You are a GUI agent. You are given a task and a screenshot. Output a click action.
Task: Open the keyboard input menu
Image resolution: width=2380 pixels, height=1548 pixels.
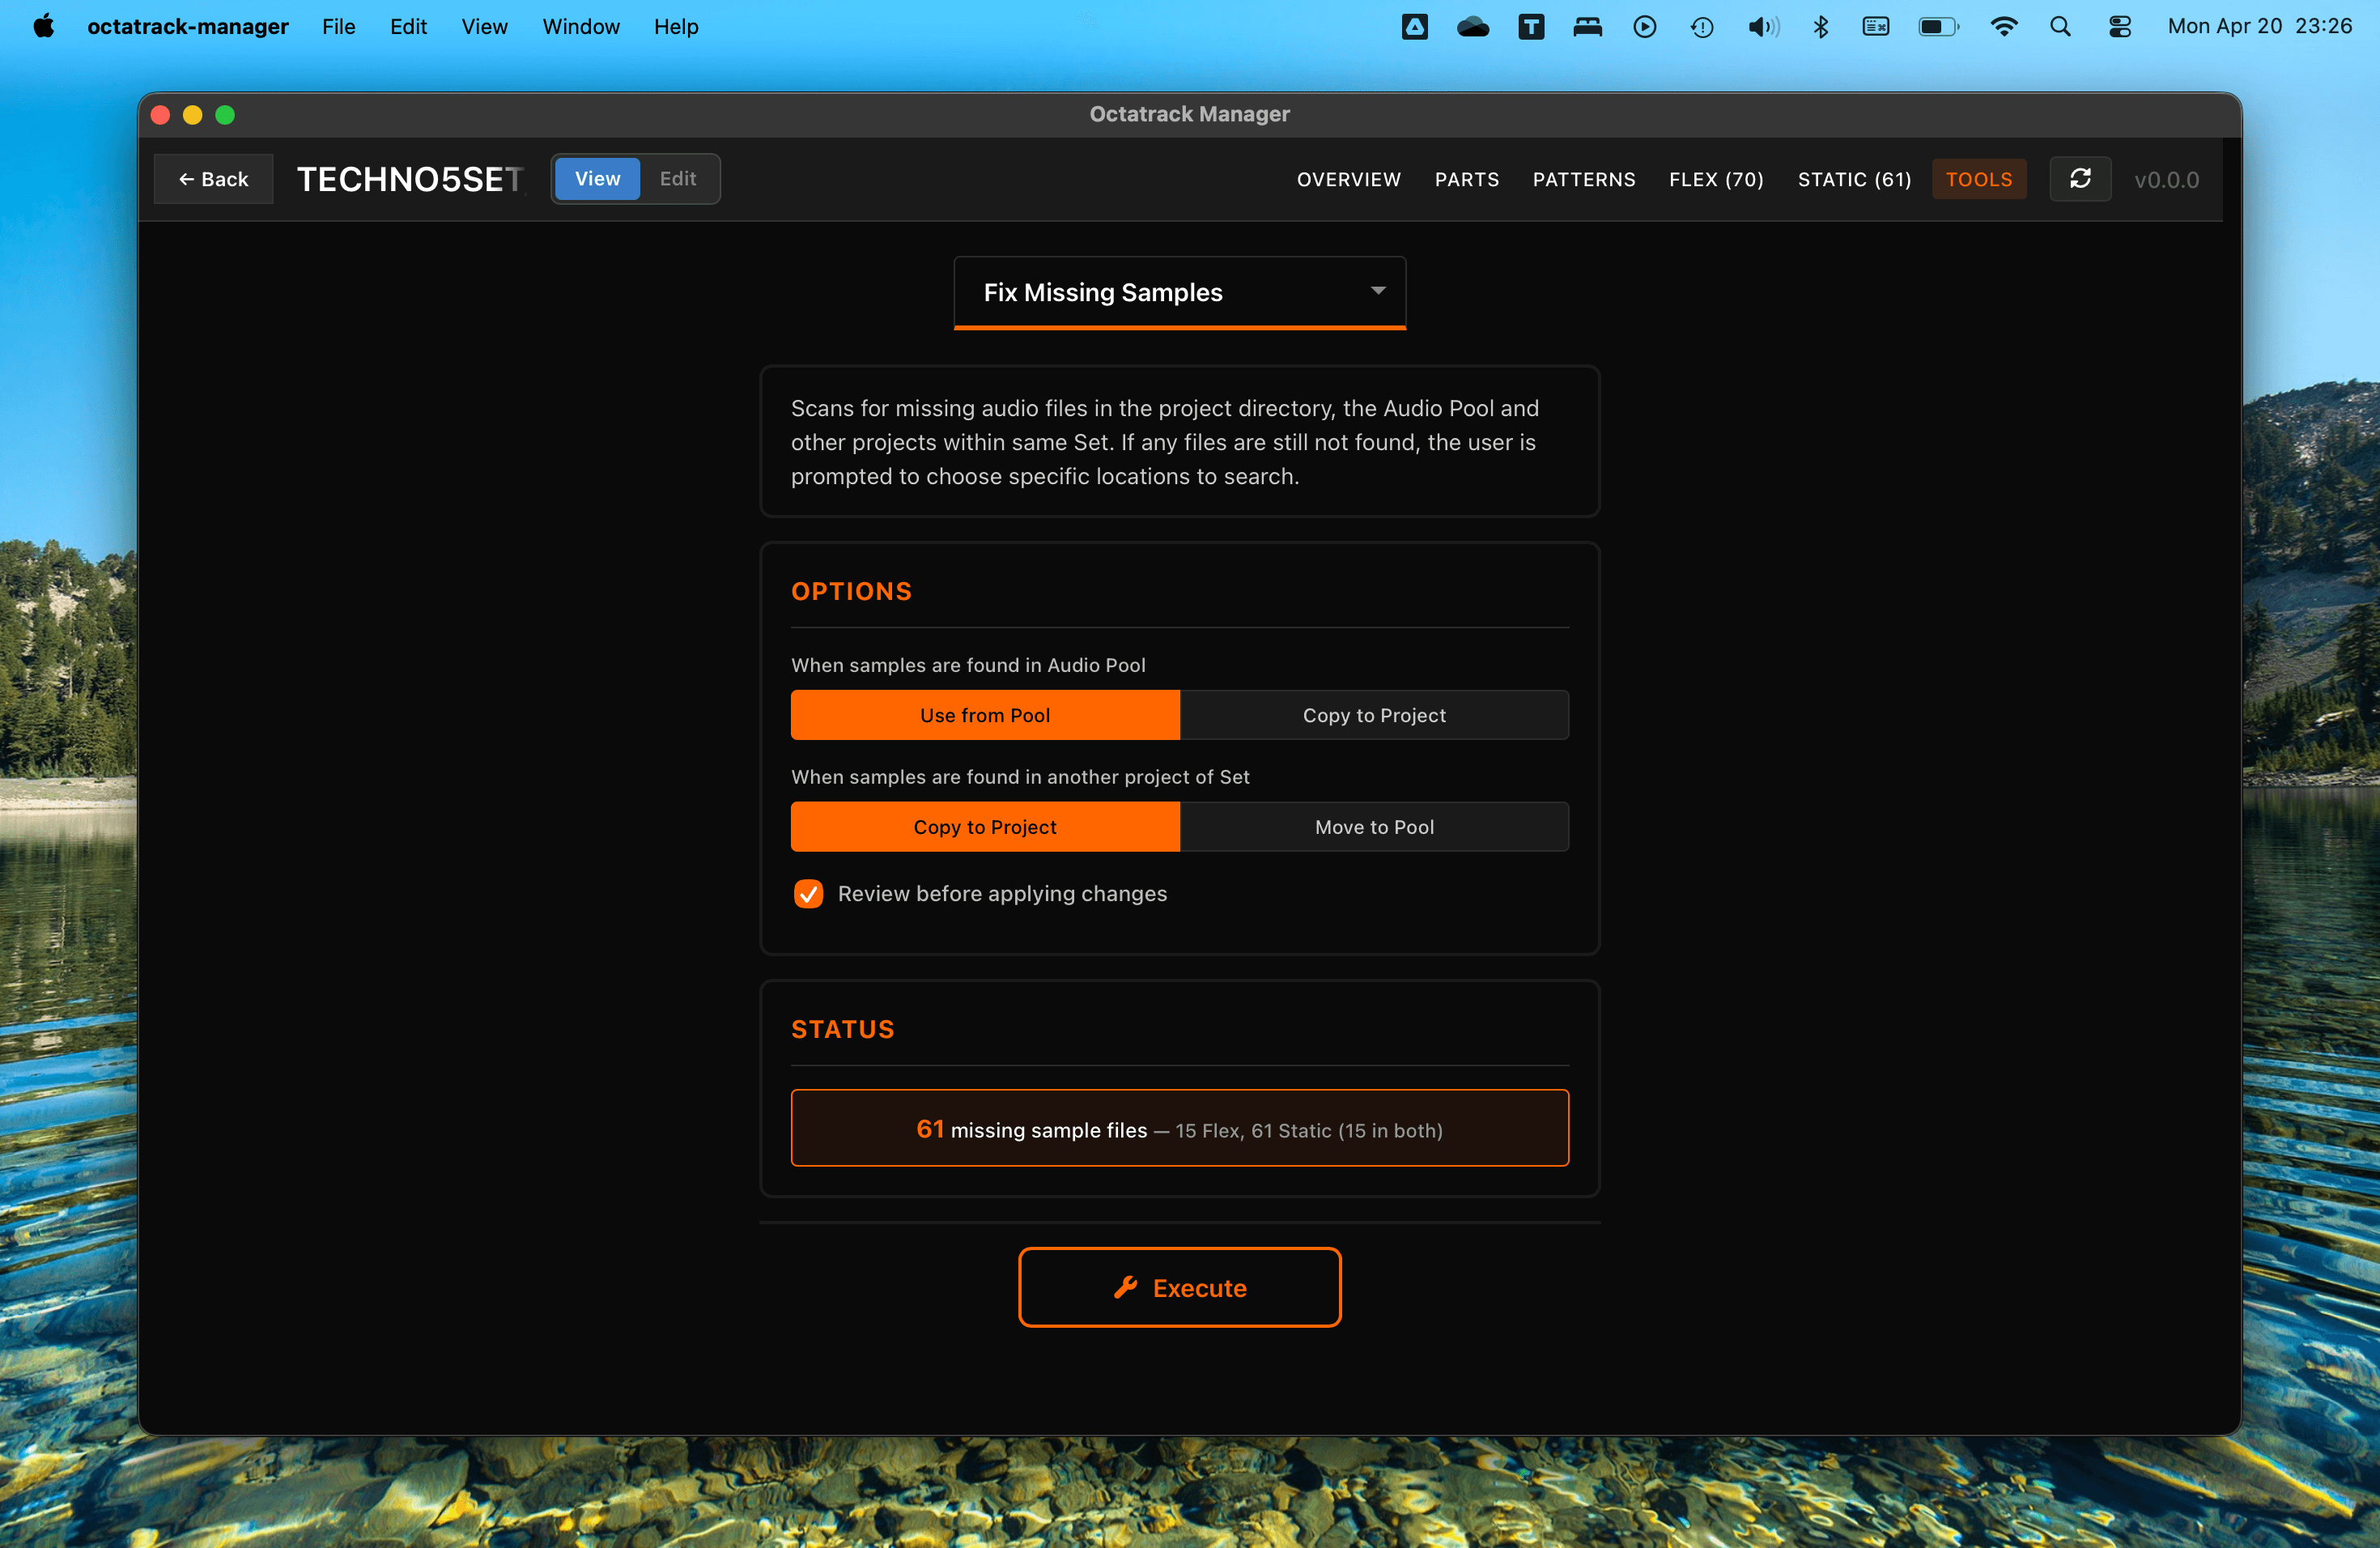click(x=1877, y=26)
